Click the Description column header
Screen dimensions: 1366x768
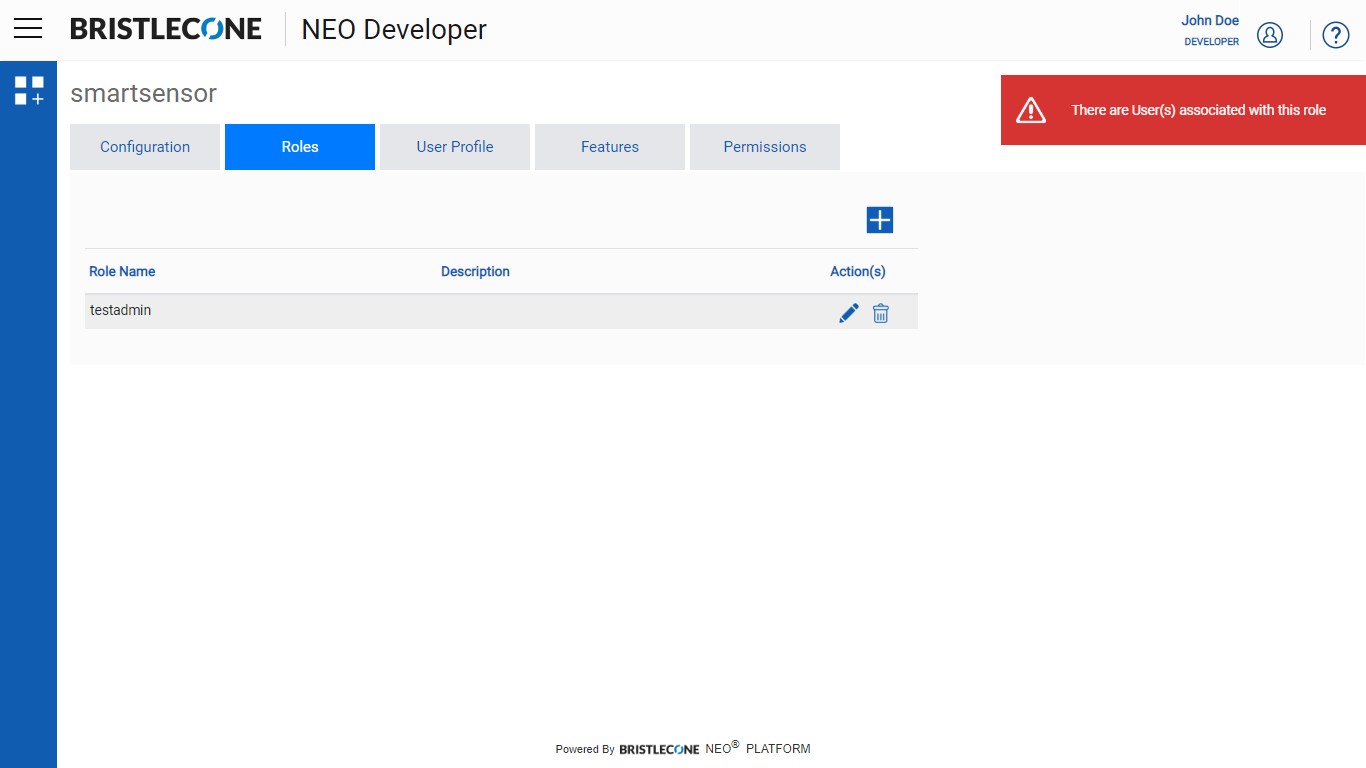point(475,271)
